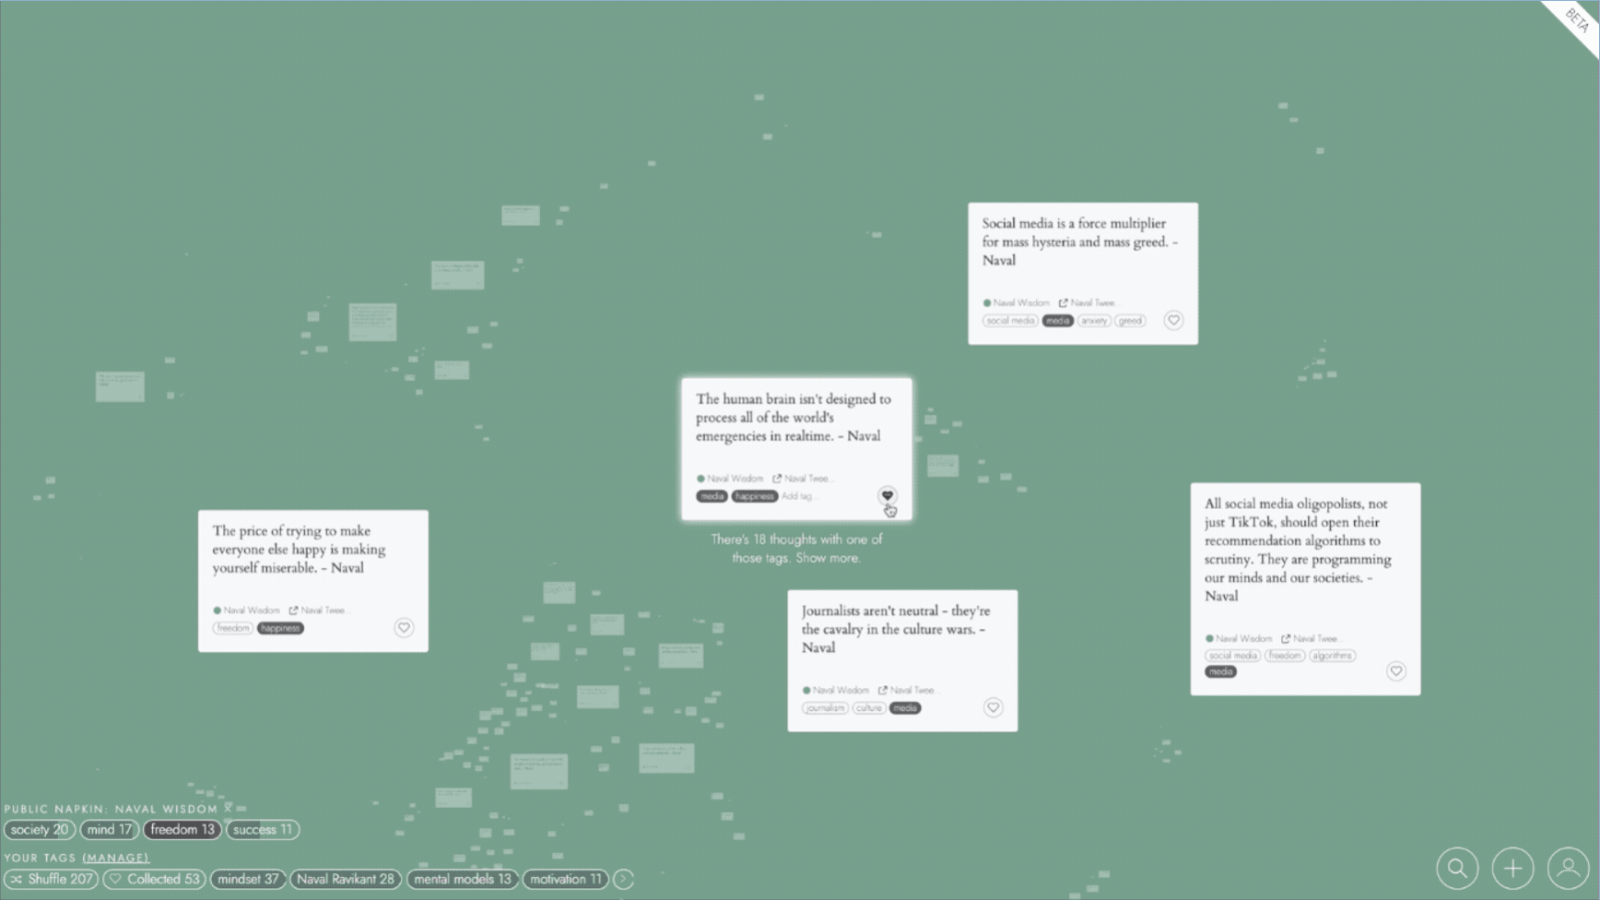Deselect the freedom 13 tag

[182, 829]
